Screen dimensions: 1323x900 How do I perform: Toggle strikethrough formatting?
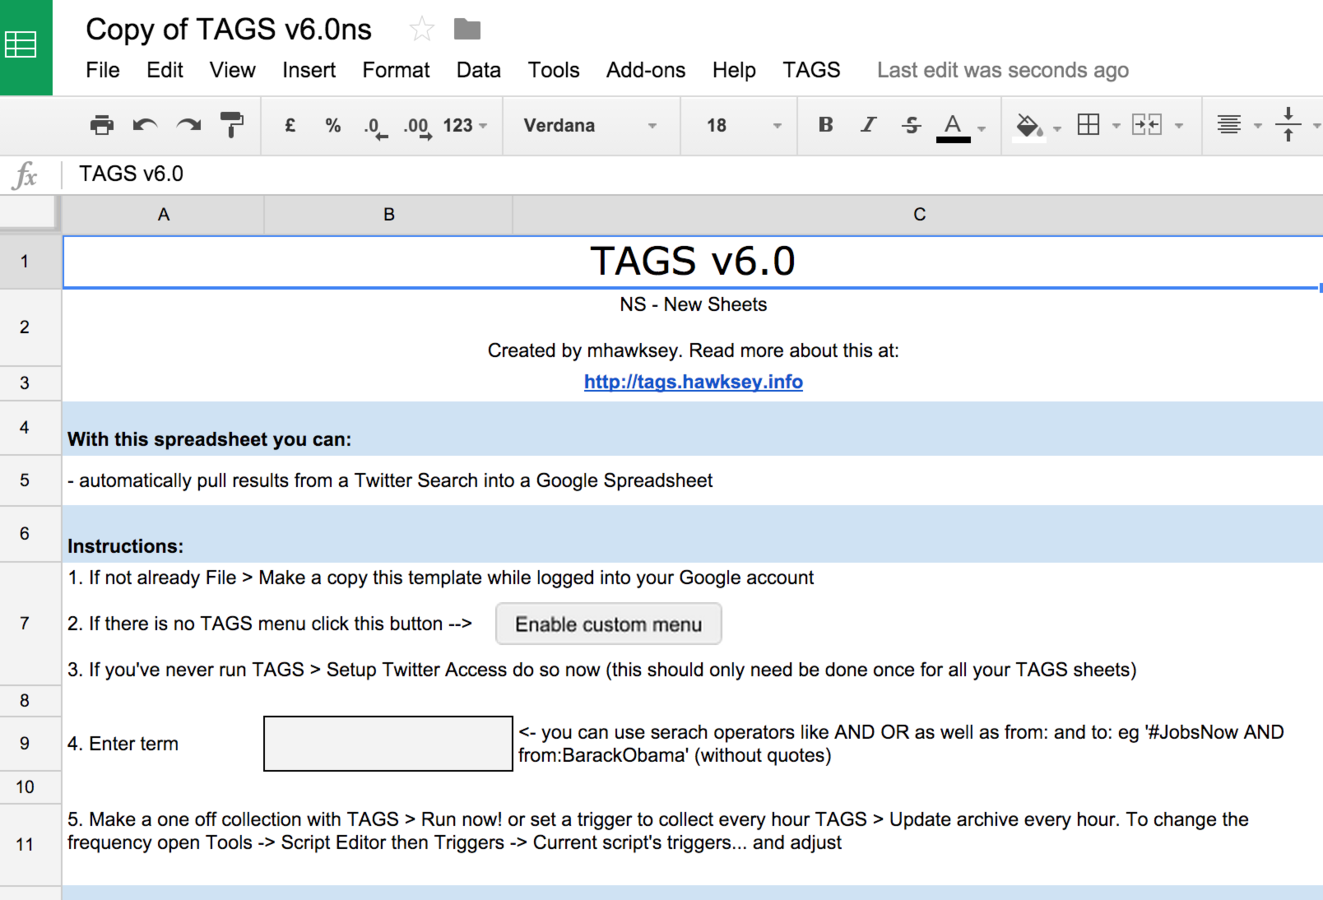[x=911, y=125]
